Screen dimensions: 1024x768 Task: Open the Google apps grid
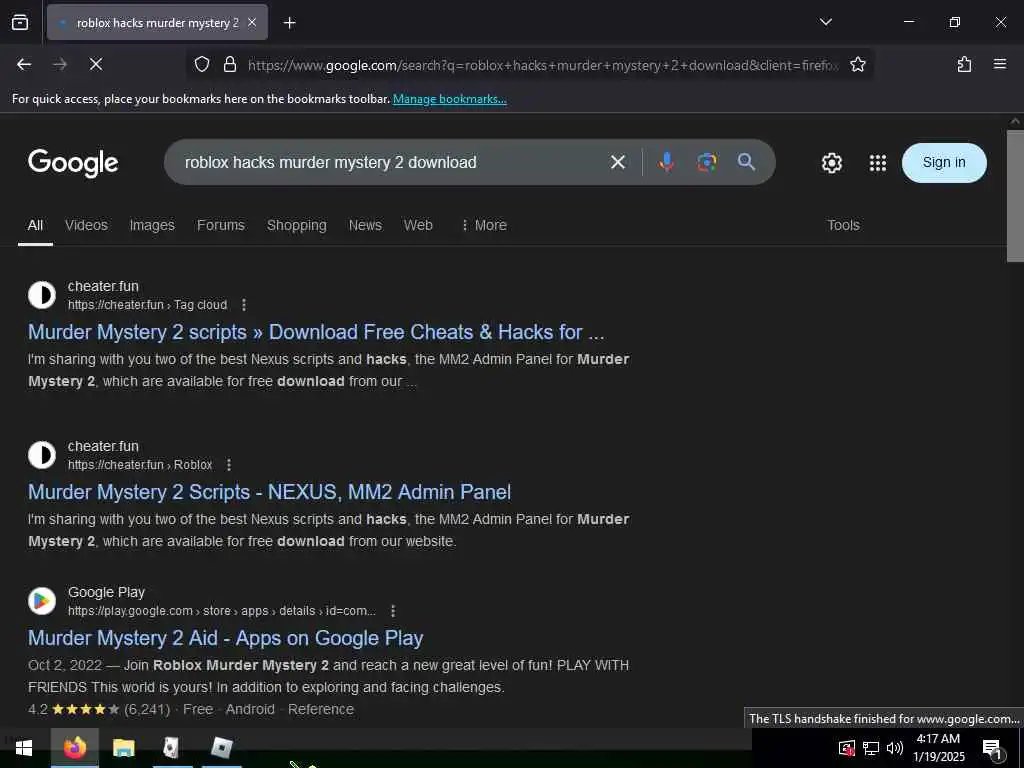click(x=878, y=163)
